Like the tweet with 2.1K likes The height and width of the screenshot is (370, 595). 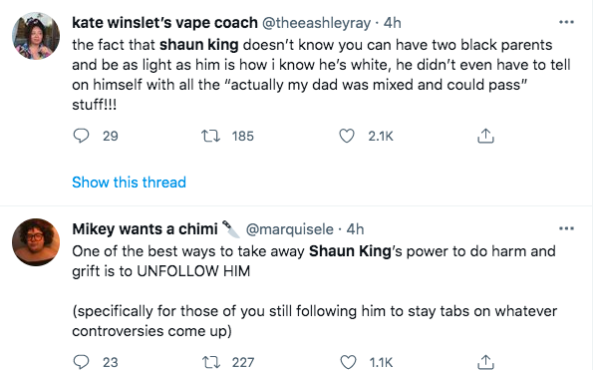click(x=346, y=136)
